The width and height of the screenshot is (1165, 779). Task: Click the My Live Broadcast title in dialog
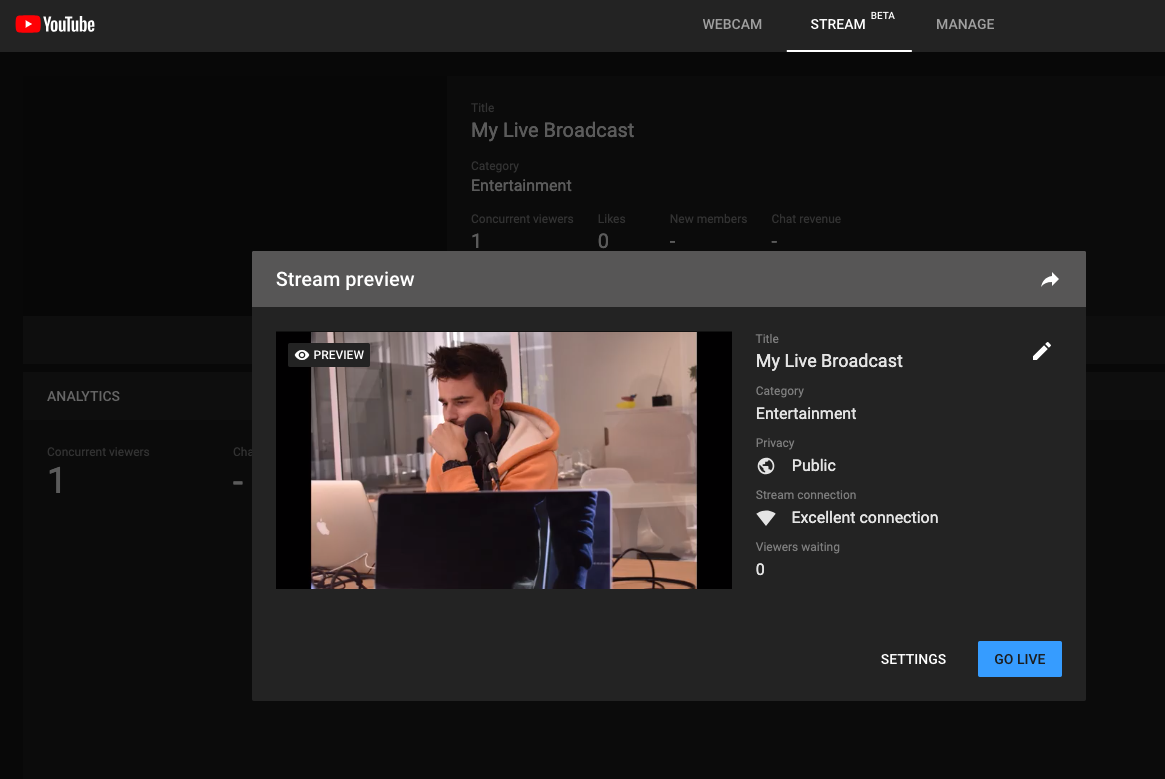(829, 361)
